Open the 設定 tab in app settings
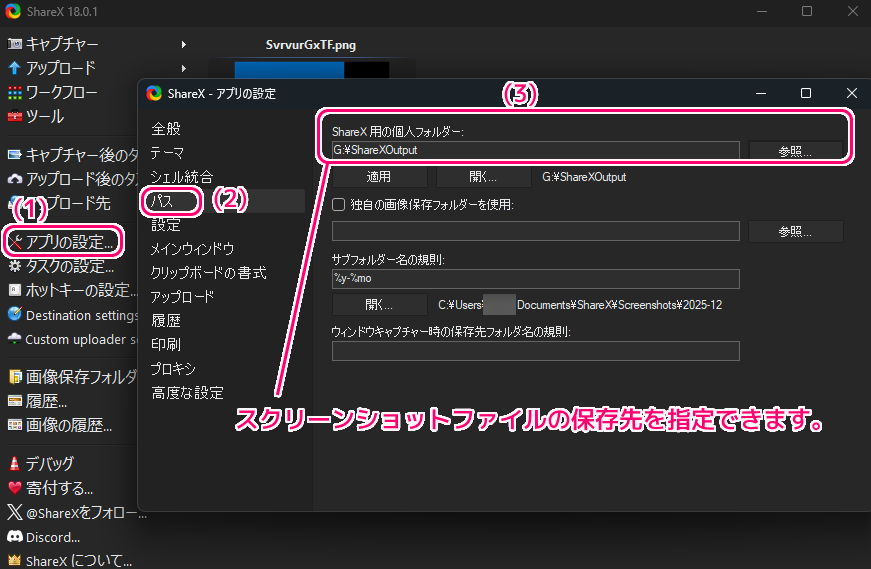 (x=166, y=224)
